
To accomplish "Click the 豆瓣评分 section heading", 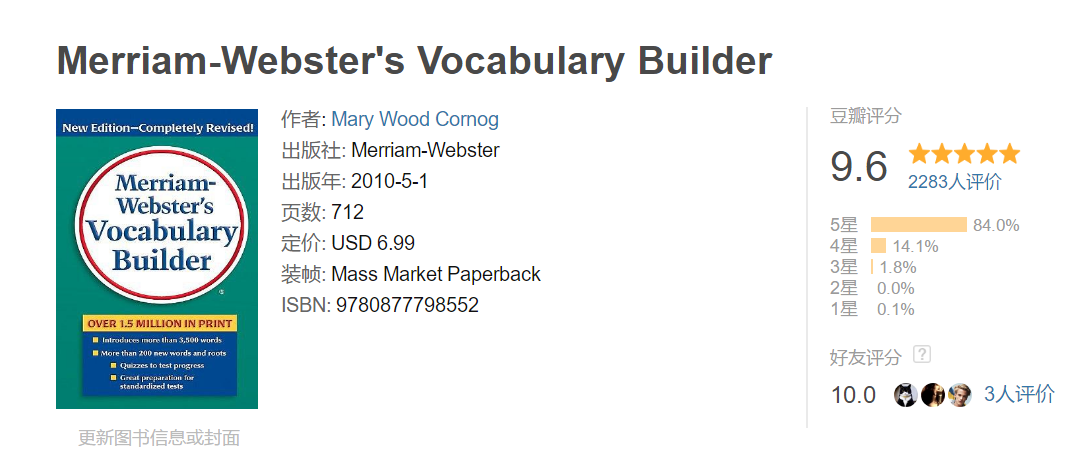I will pyautogui.click(x=866, y=116).
